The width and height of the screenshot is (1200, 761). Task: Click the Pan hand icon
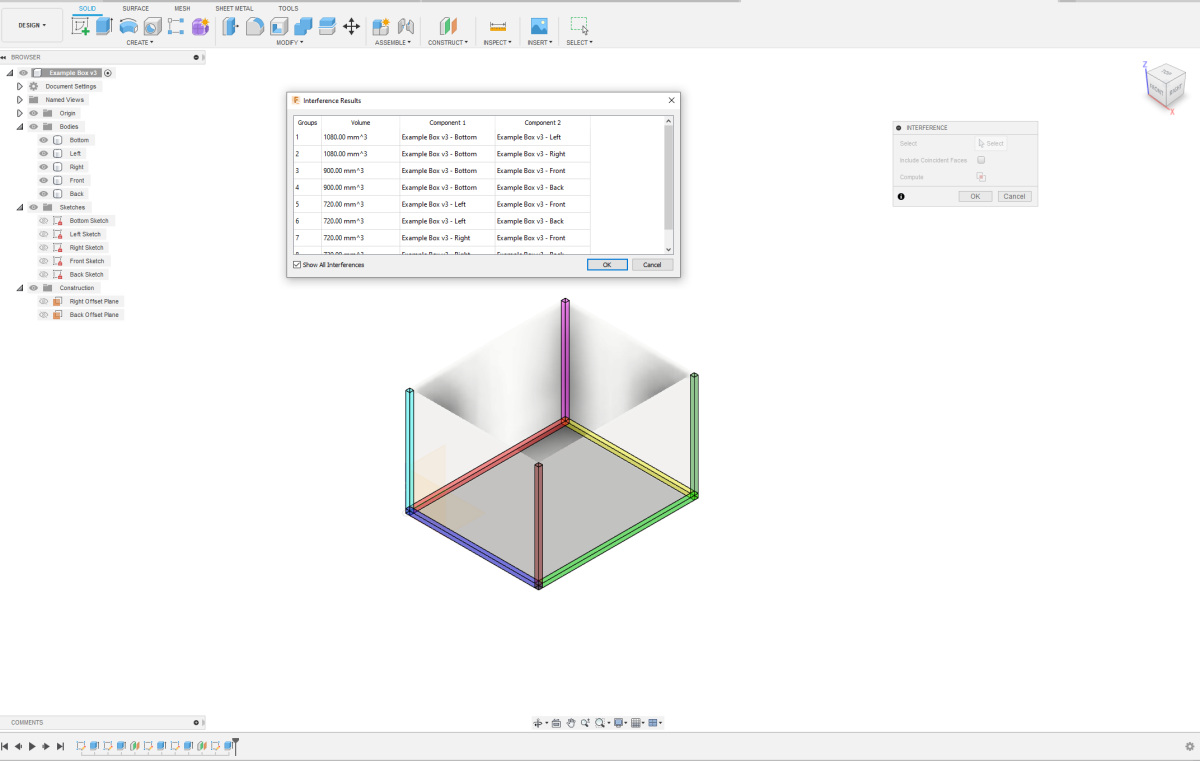point(571,723)
